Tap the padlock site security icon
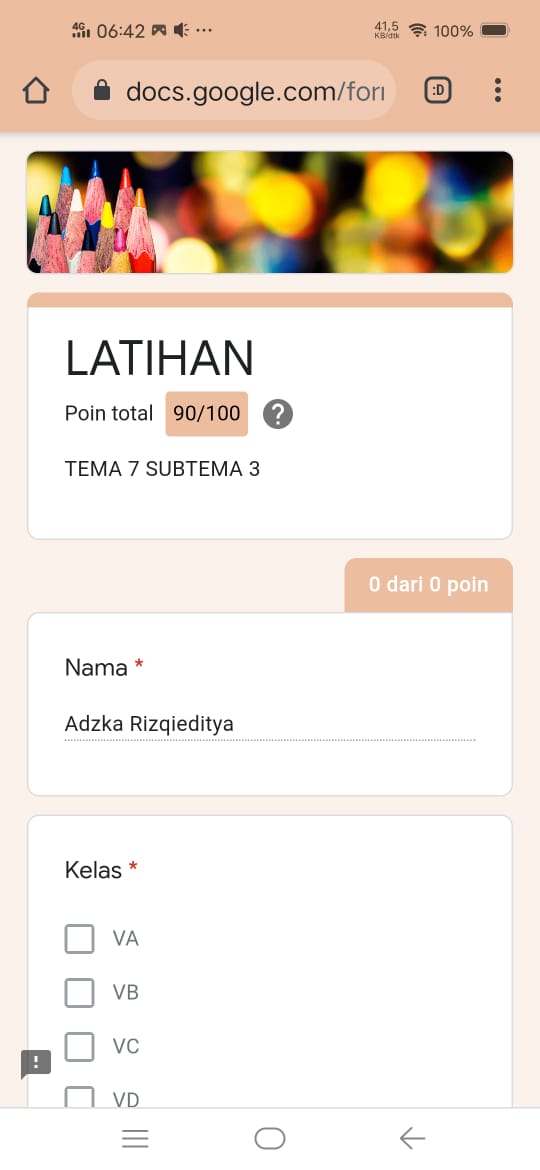The height and width of the screenshot is (1170, 540). pos(101,91)
